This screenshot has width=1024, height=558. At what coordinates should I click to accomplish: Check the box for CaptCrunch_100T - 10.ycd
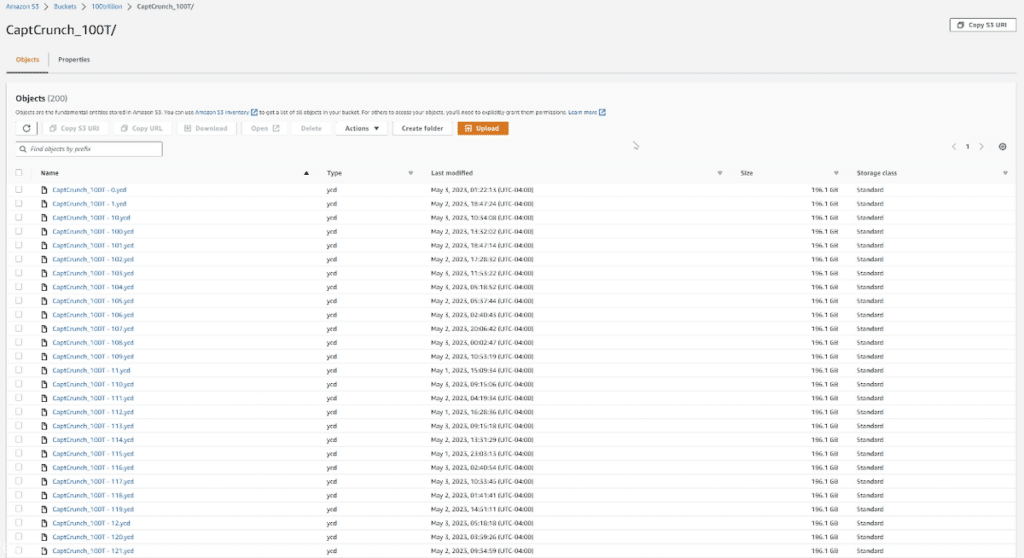pos(19,217)
